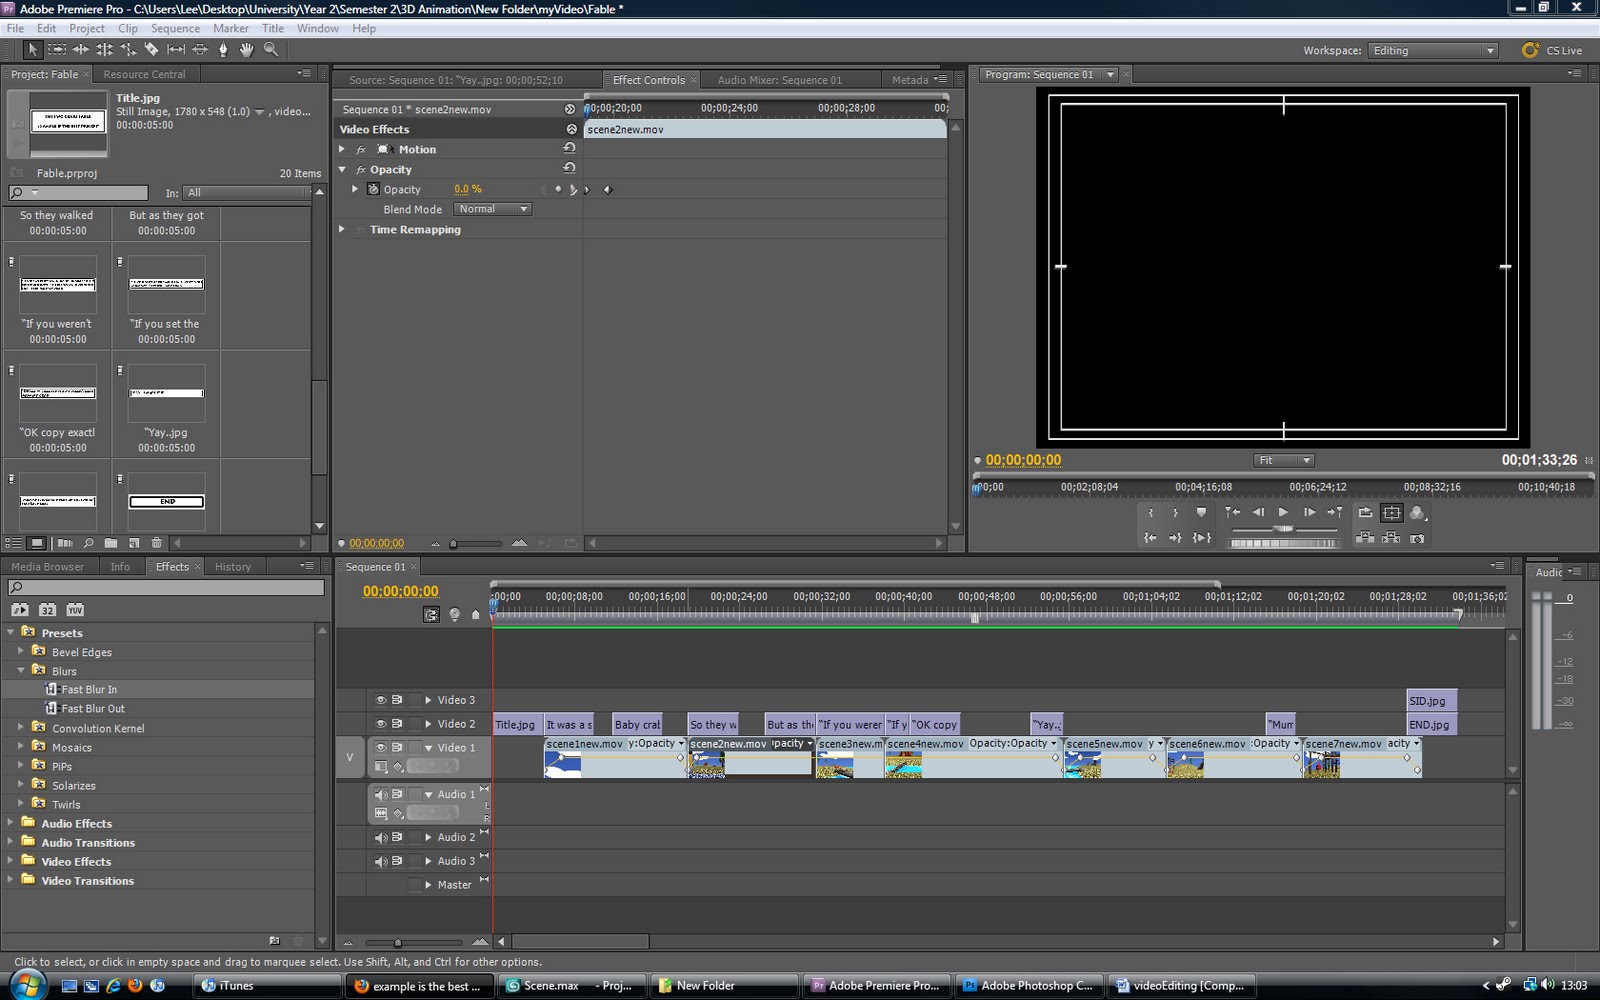Click the Extract button in Program monitor

pos(1391,538)
